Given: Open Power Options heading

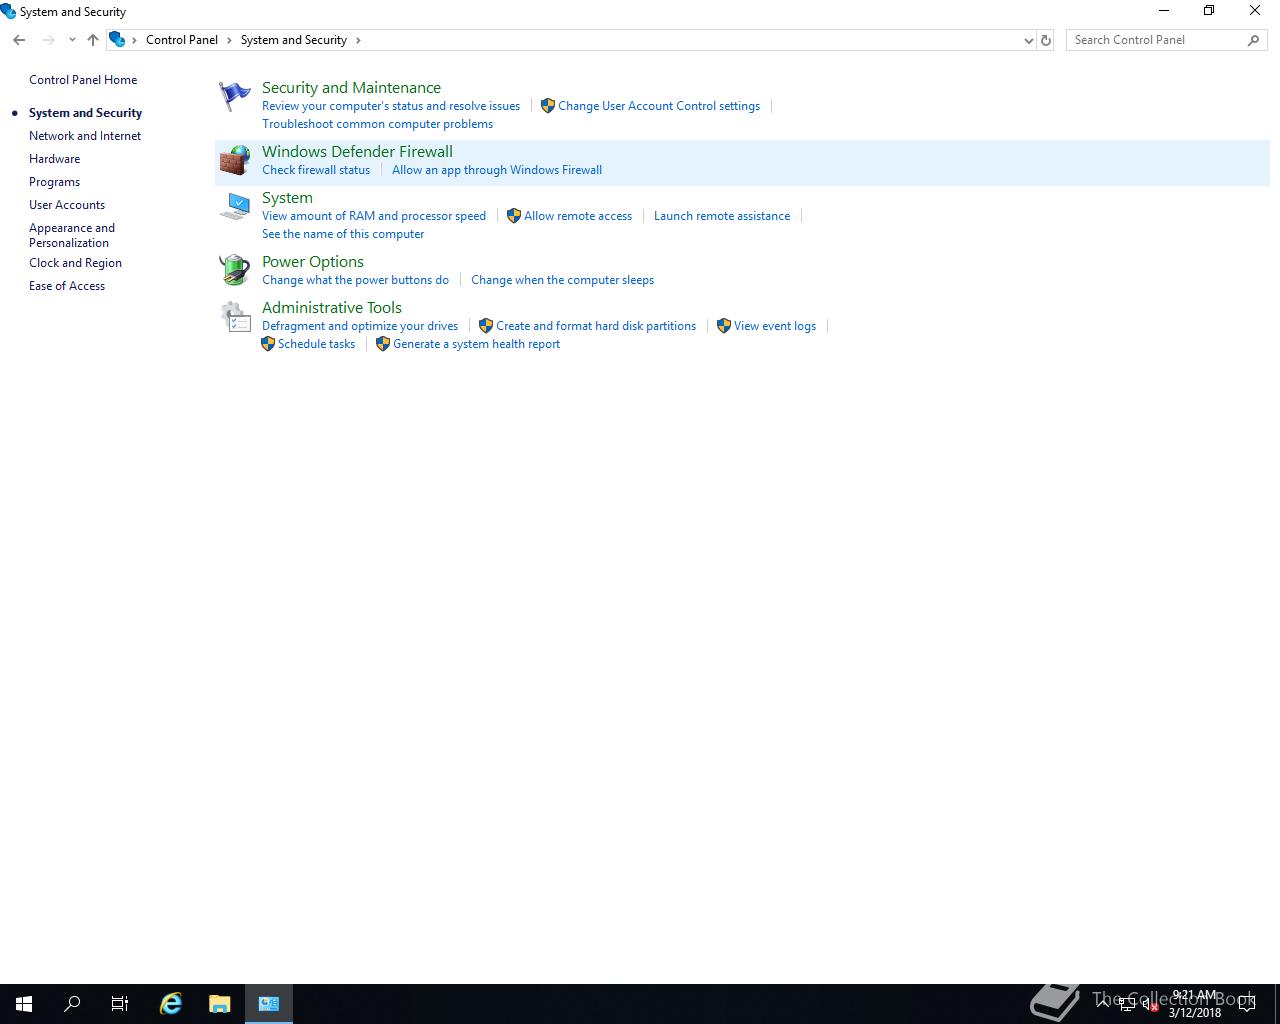Looking at the screenshot, I should [x=313, y=262].
